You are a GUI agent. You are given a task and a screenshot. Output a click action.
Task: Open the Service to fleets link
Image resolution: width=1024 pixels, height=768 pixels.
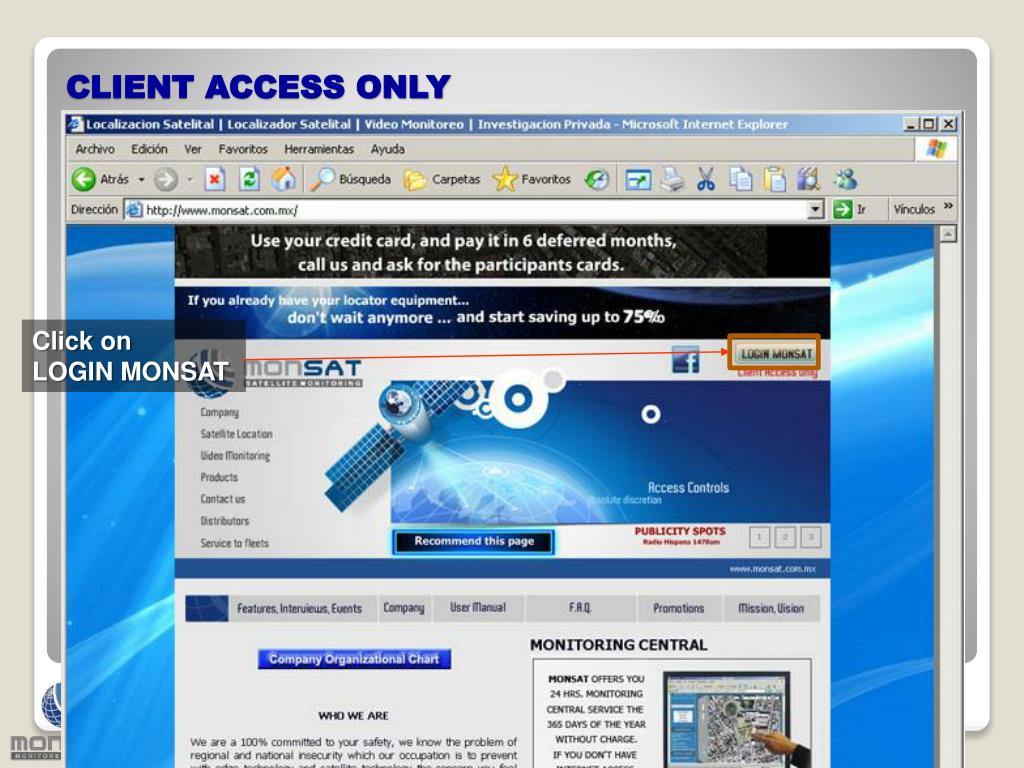click(x=234, y=543)
